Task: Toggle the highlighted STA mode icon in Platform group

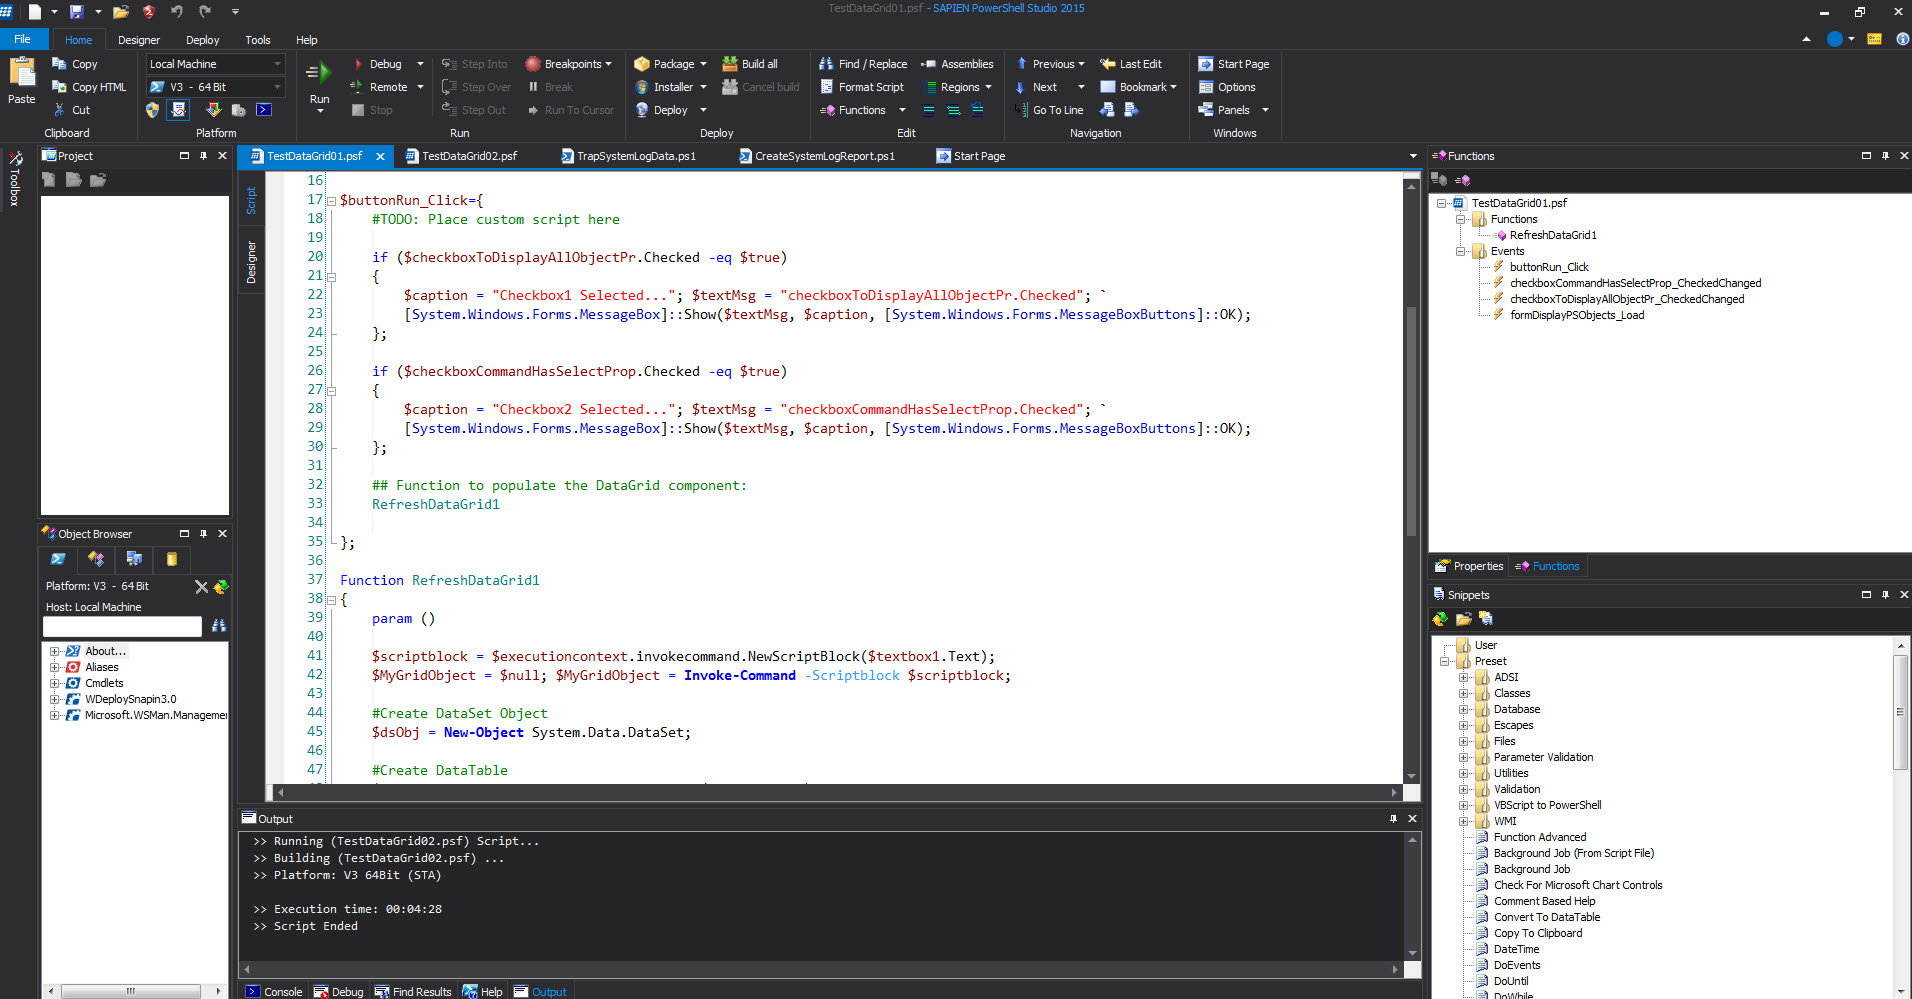Action: 178,110
